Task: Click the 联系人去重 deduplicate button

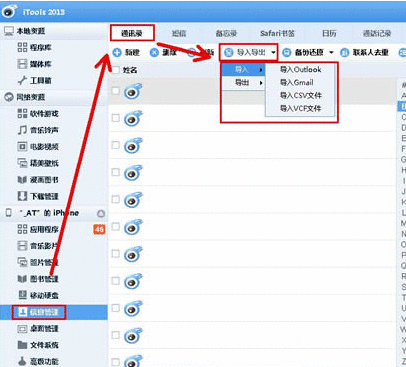Action: tap(364, 53)
